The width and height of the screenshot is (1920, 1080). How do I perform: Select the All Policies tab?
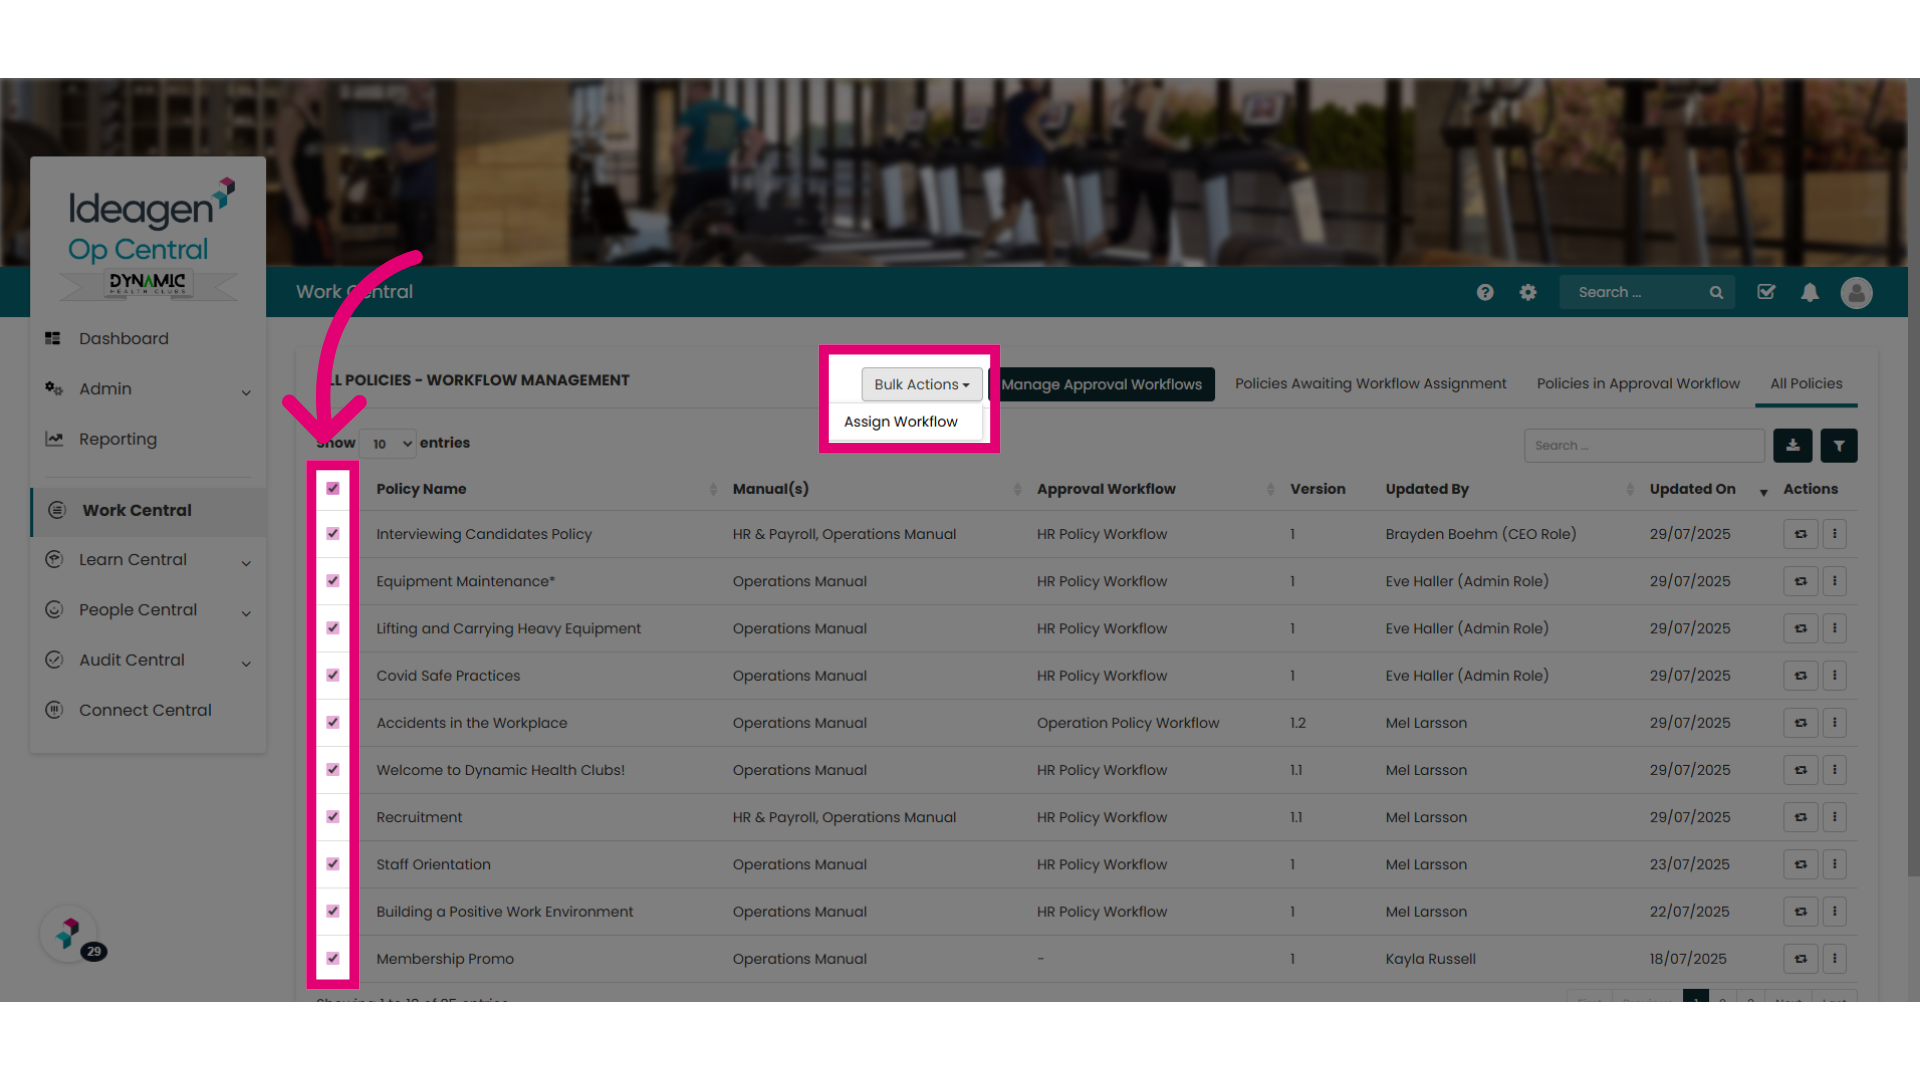click(x=1806, y=384)
